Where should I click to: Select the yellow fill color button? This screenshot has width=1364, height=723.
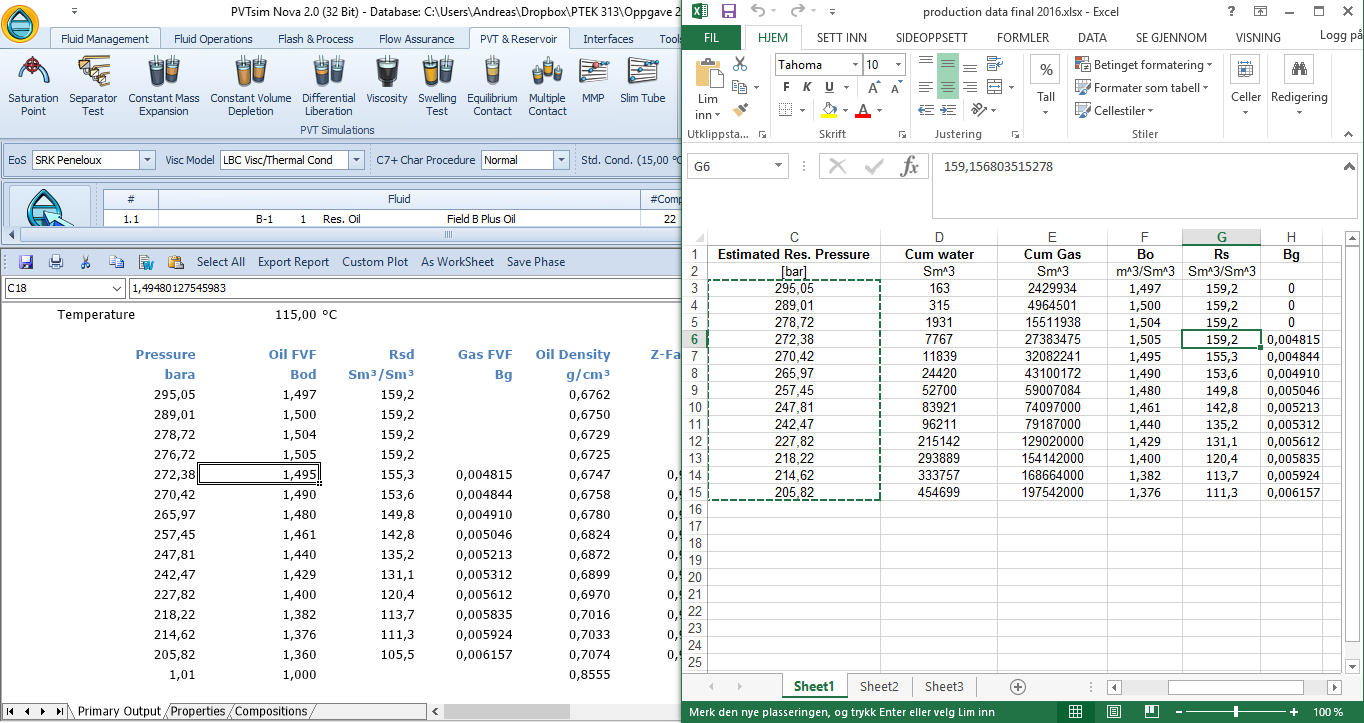click(829, 110)
